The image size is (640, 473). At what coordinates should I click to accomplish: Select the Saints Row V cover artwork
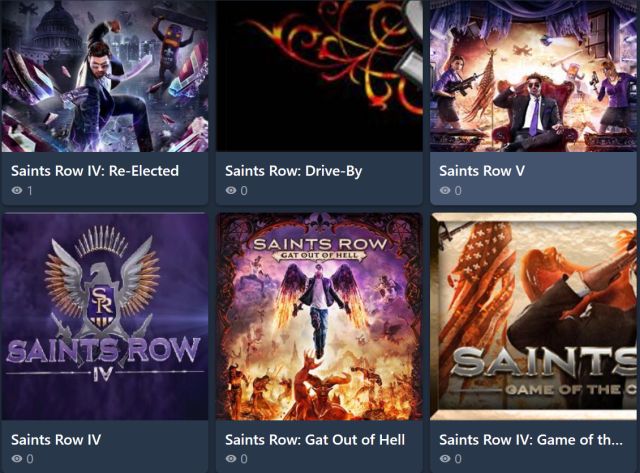pyautogui.click(x=533, y=76)
